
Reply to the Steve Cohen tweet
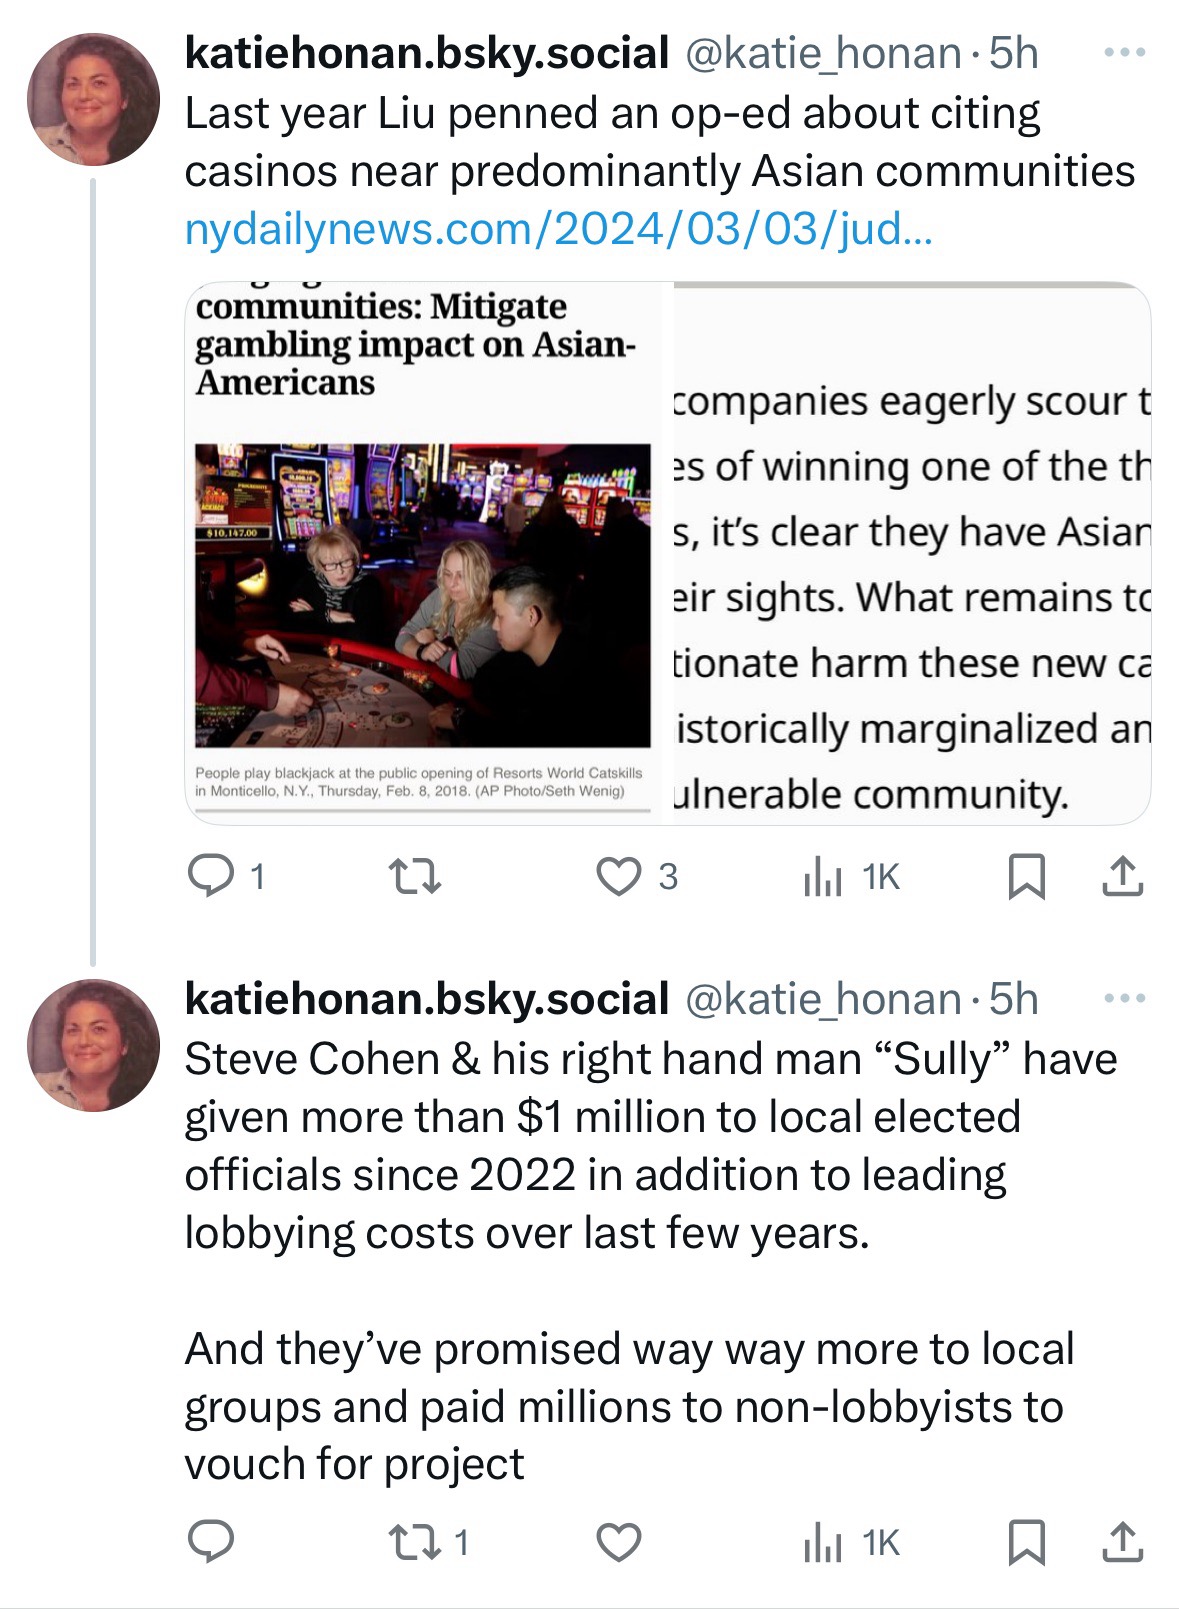[212, 1542]
